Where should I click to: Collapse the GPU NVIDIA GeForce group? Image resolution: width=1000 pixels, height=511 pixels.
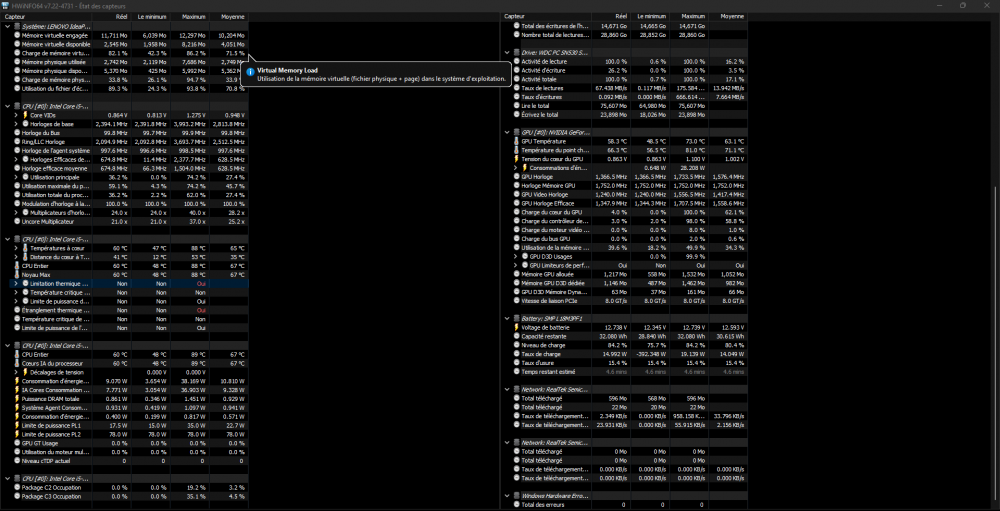[507, 132]
